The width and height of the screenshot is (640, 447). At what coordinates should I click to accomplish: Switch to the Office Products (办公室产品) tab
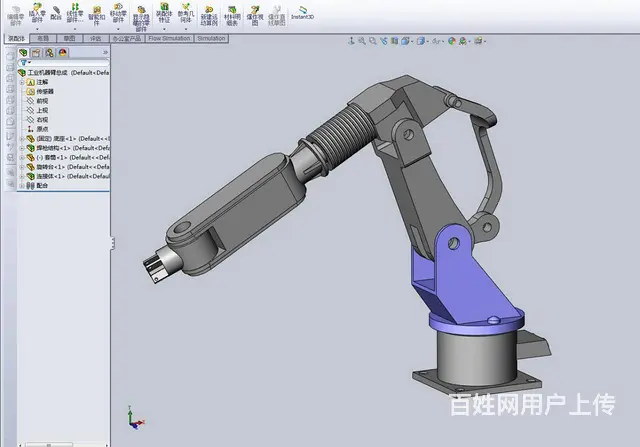pos(127,38)
